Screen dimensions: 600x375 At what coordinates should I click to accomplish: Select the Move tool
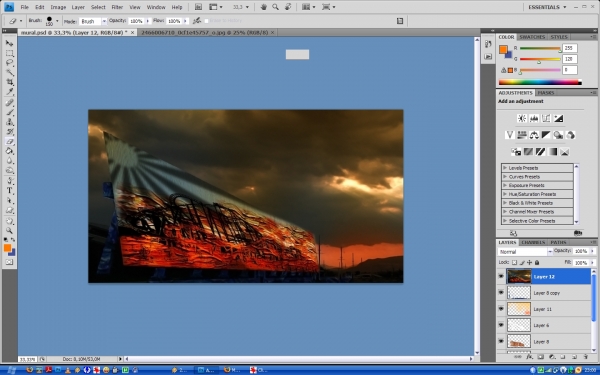10,43
